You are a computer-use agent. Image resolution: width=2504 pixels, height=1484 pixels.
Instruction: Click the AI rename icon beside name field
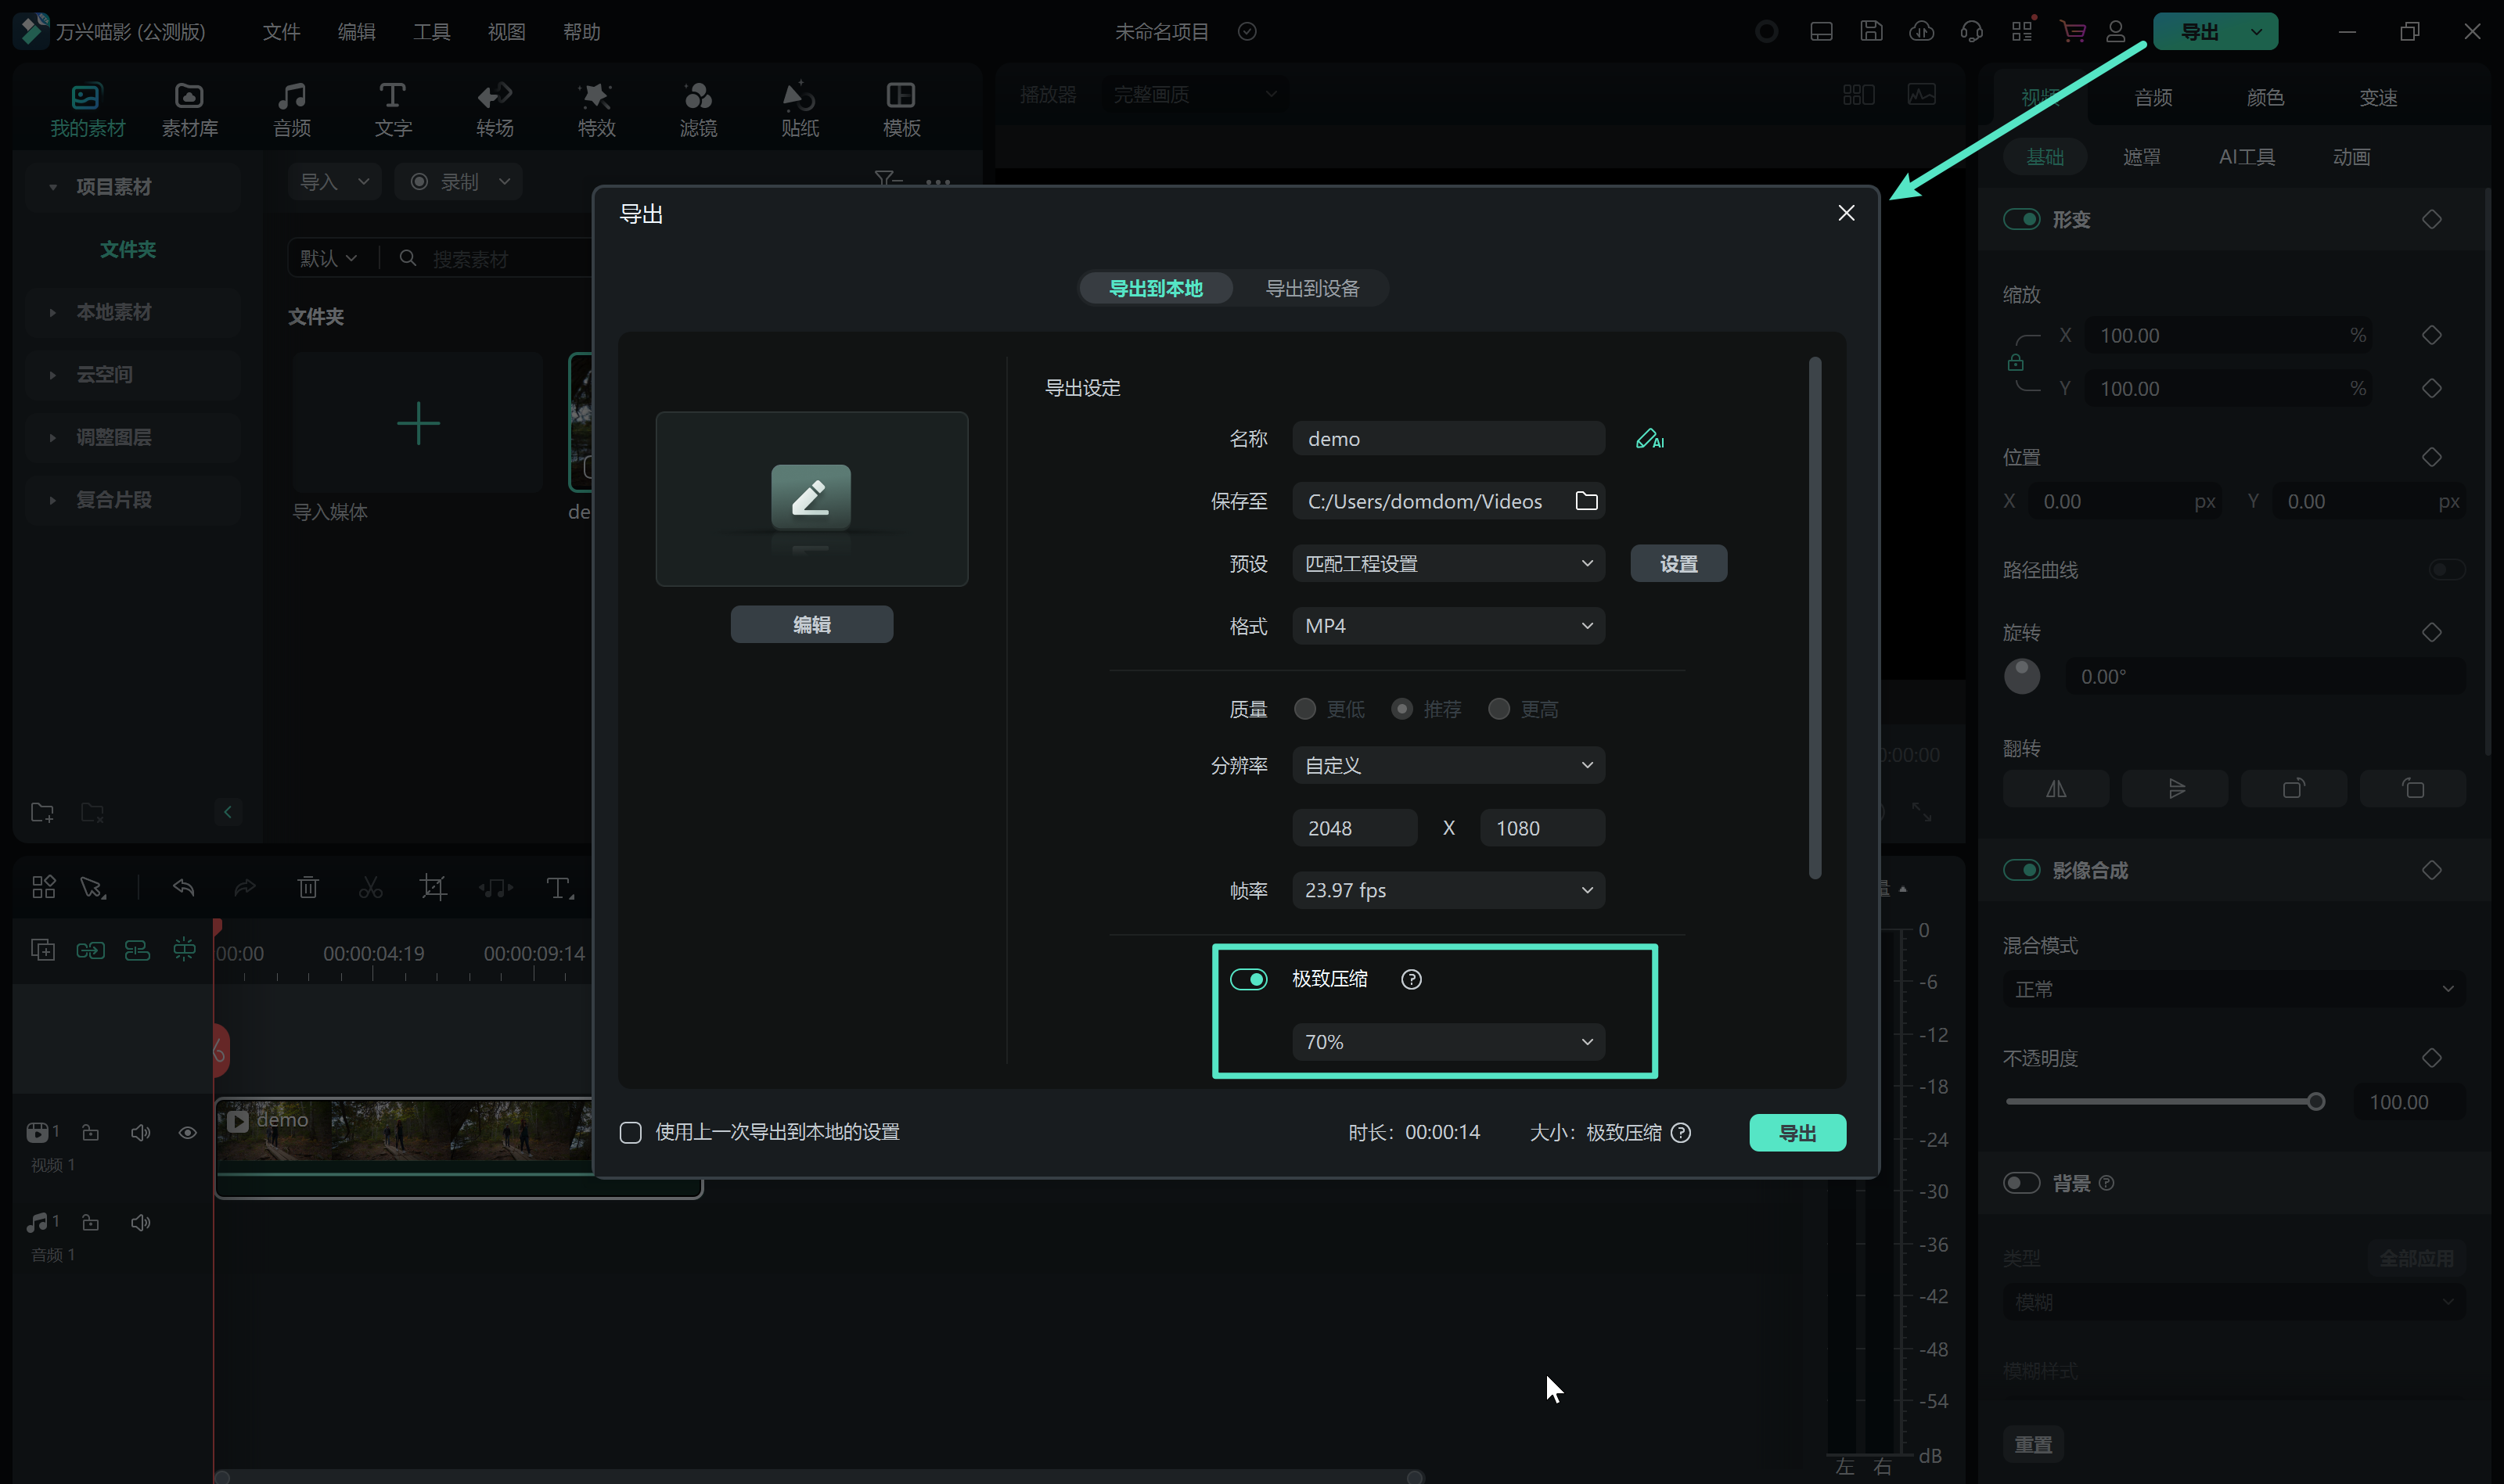1649,439
